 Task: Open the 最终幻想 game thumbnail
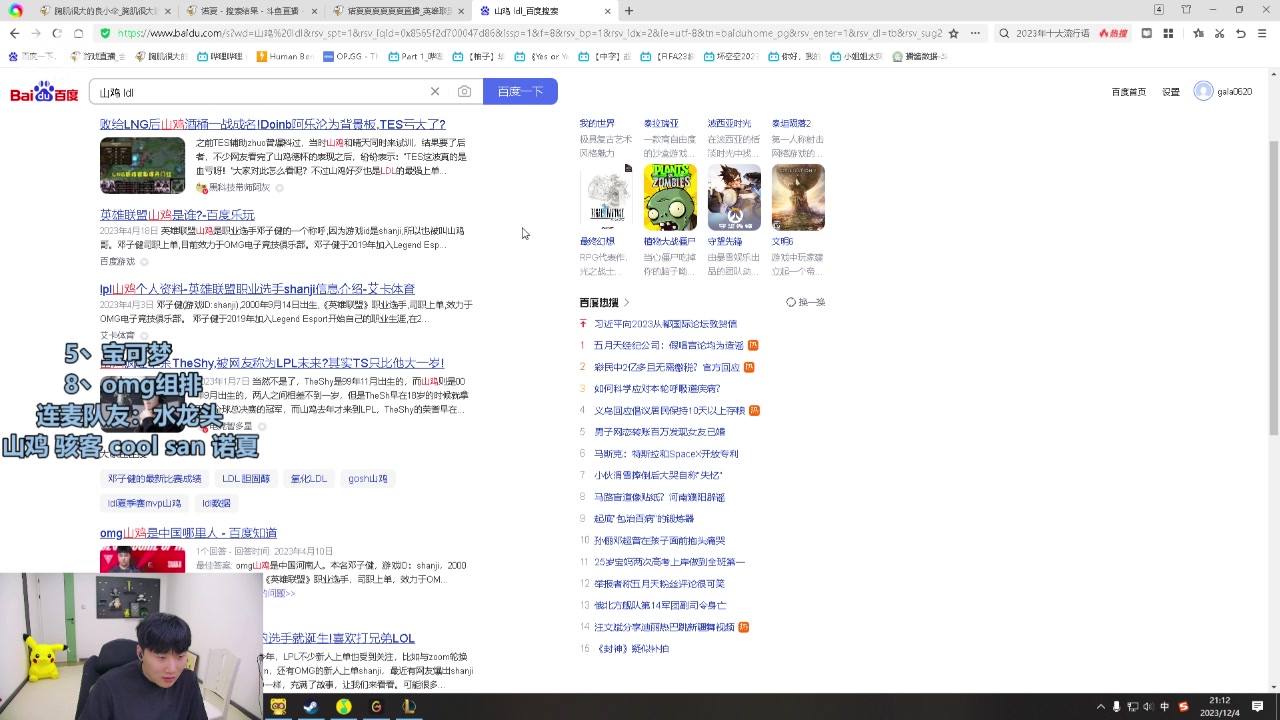(x=606, y=197)
